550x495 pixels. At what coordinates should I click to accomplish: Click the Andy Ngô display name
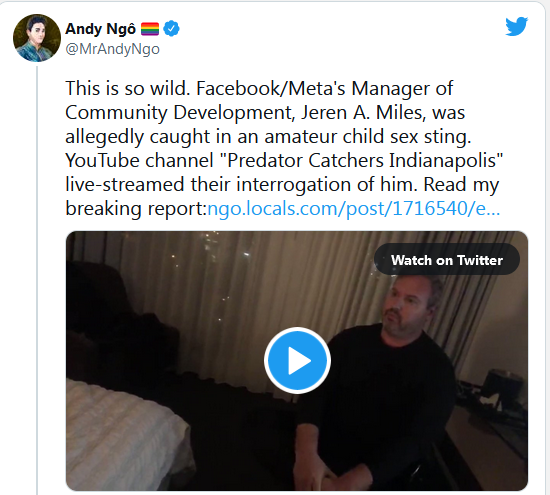tap(100, 29)
